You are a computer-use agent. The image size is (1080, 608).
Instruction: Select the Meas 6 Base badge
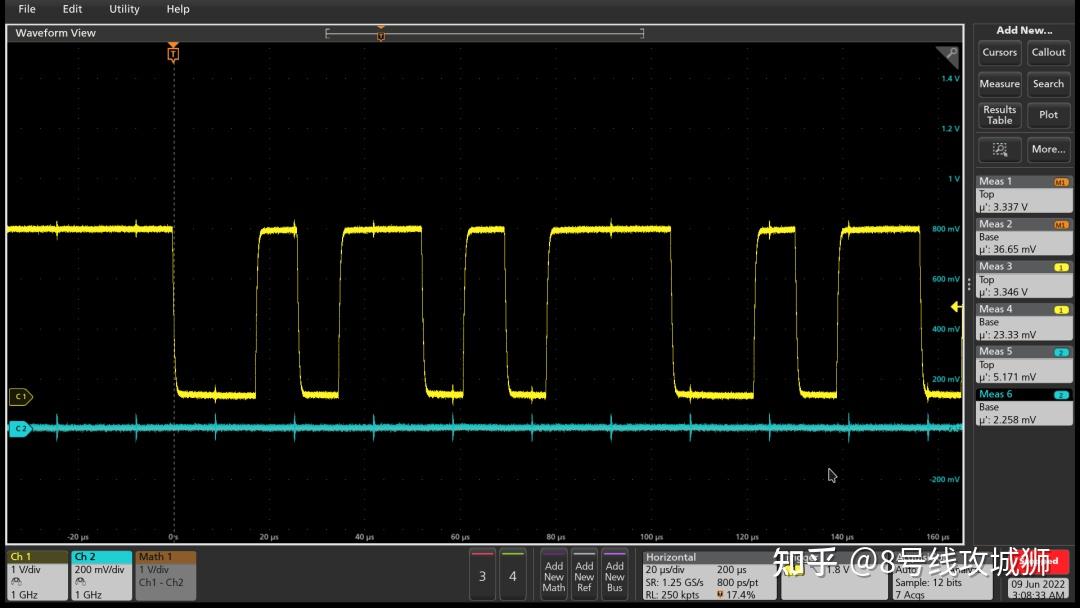coord(1024,407)
